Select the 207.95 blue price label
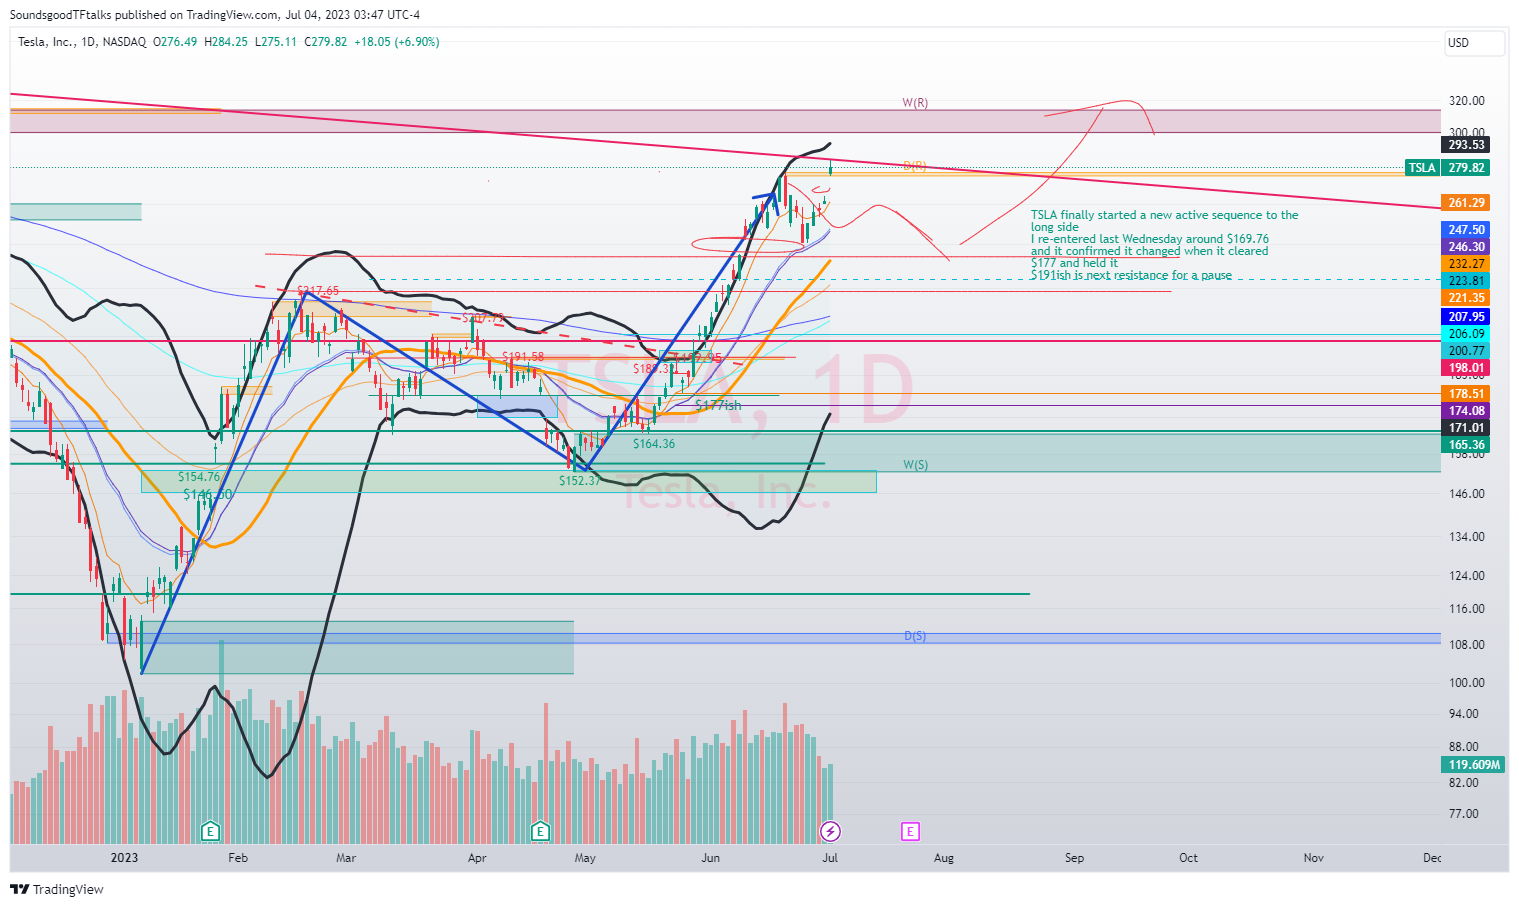 [1466, 317]
